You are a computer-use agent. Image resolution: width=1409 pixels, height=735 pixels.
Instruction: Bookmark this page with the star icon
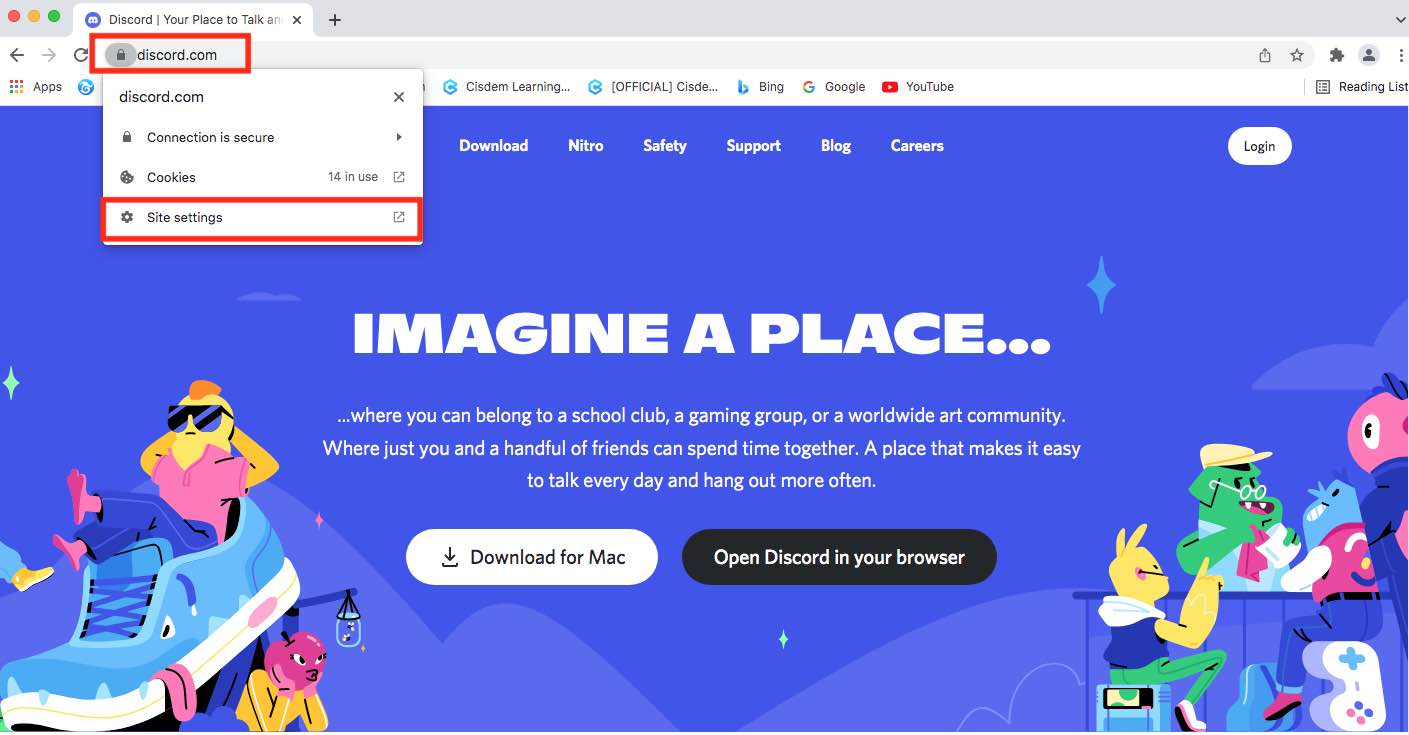click(1297, 55)
